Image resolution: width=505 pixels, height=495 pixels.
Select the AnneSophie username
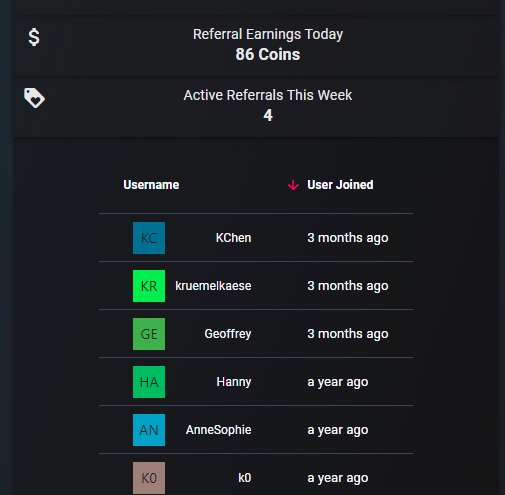point(219,430)
